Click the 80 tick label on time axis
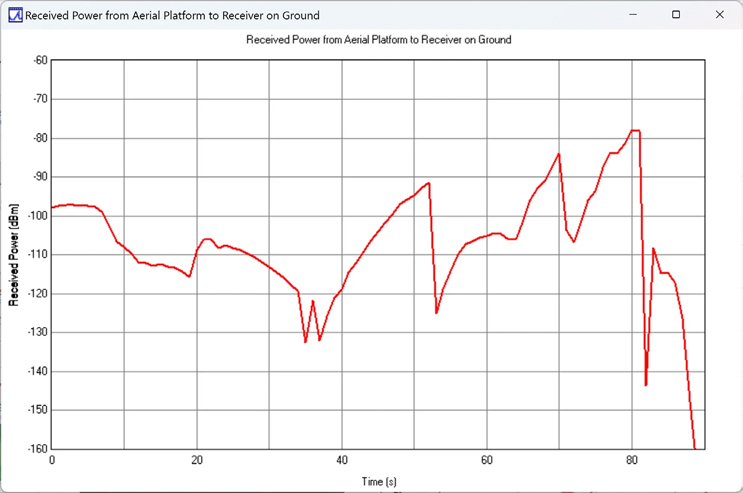The height and width of the screenshot is (493, 743). click(x=631, y=461)
